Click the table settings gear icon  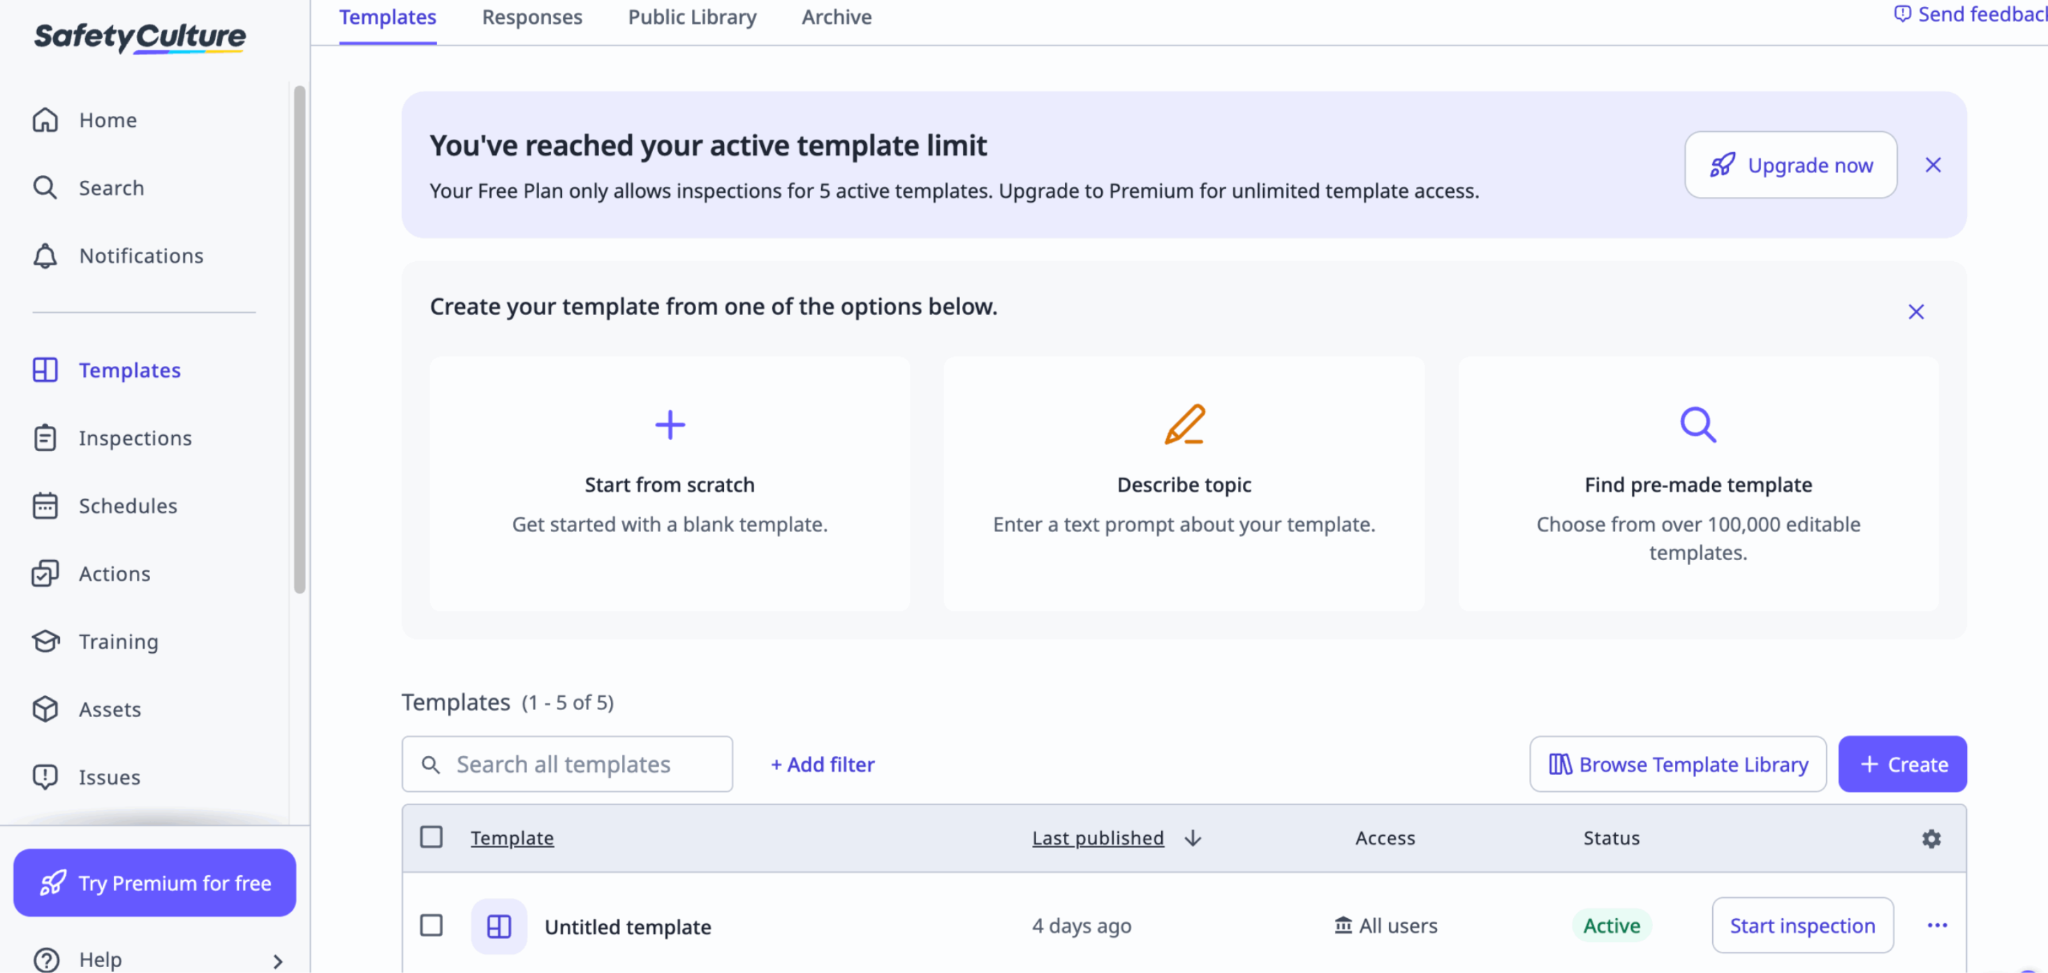(1931, 839)
